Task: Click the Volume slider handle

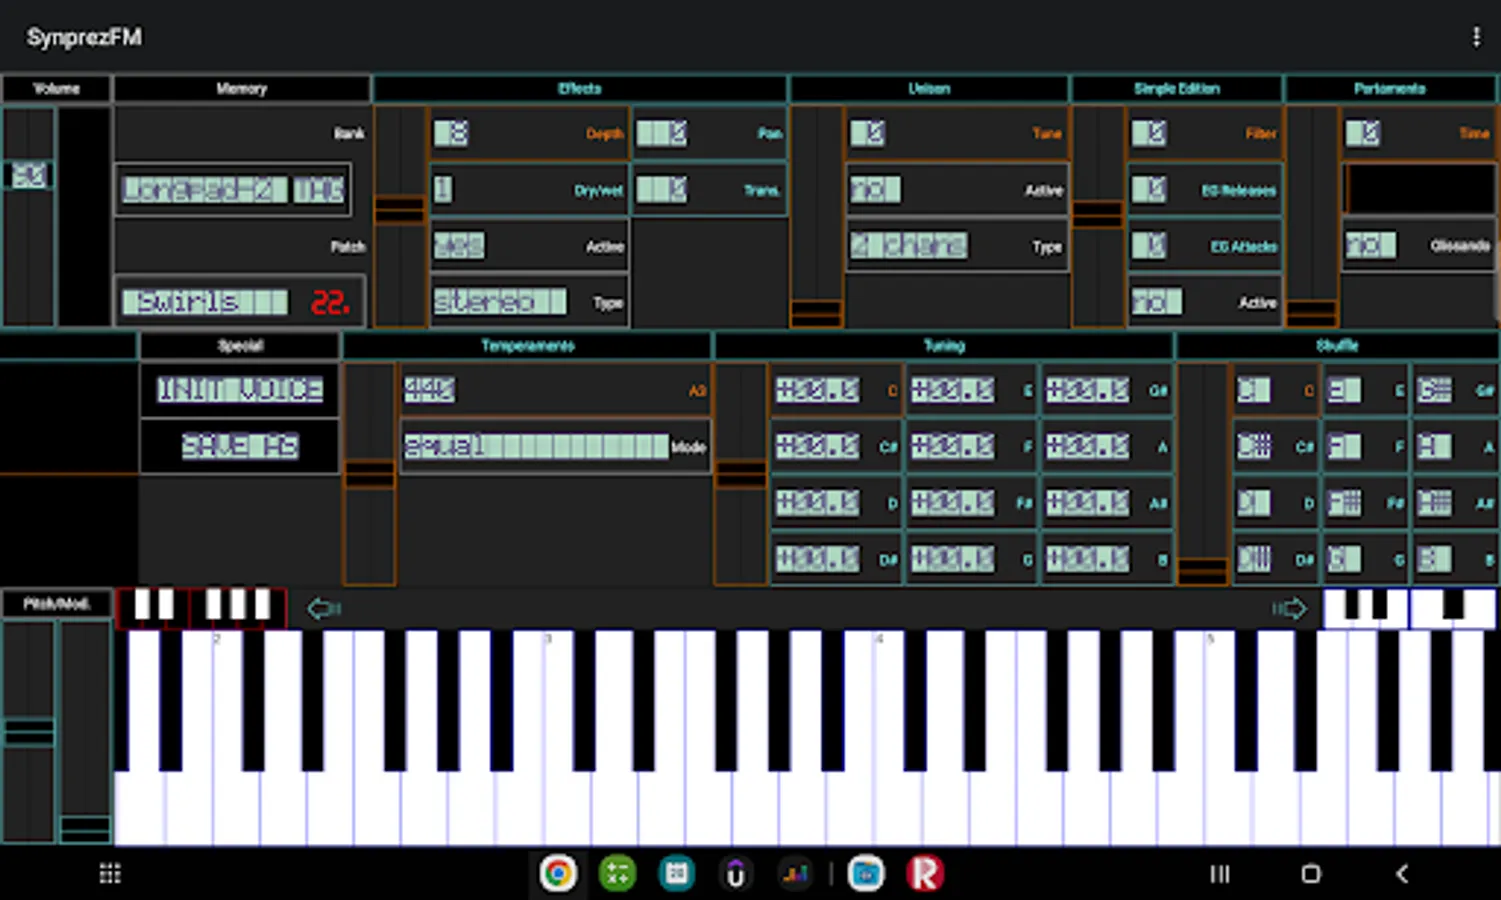Action: (28, 176)
